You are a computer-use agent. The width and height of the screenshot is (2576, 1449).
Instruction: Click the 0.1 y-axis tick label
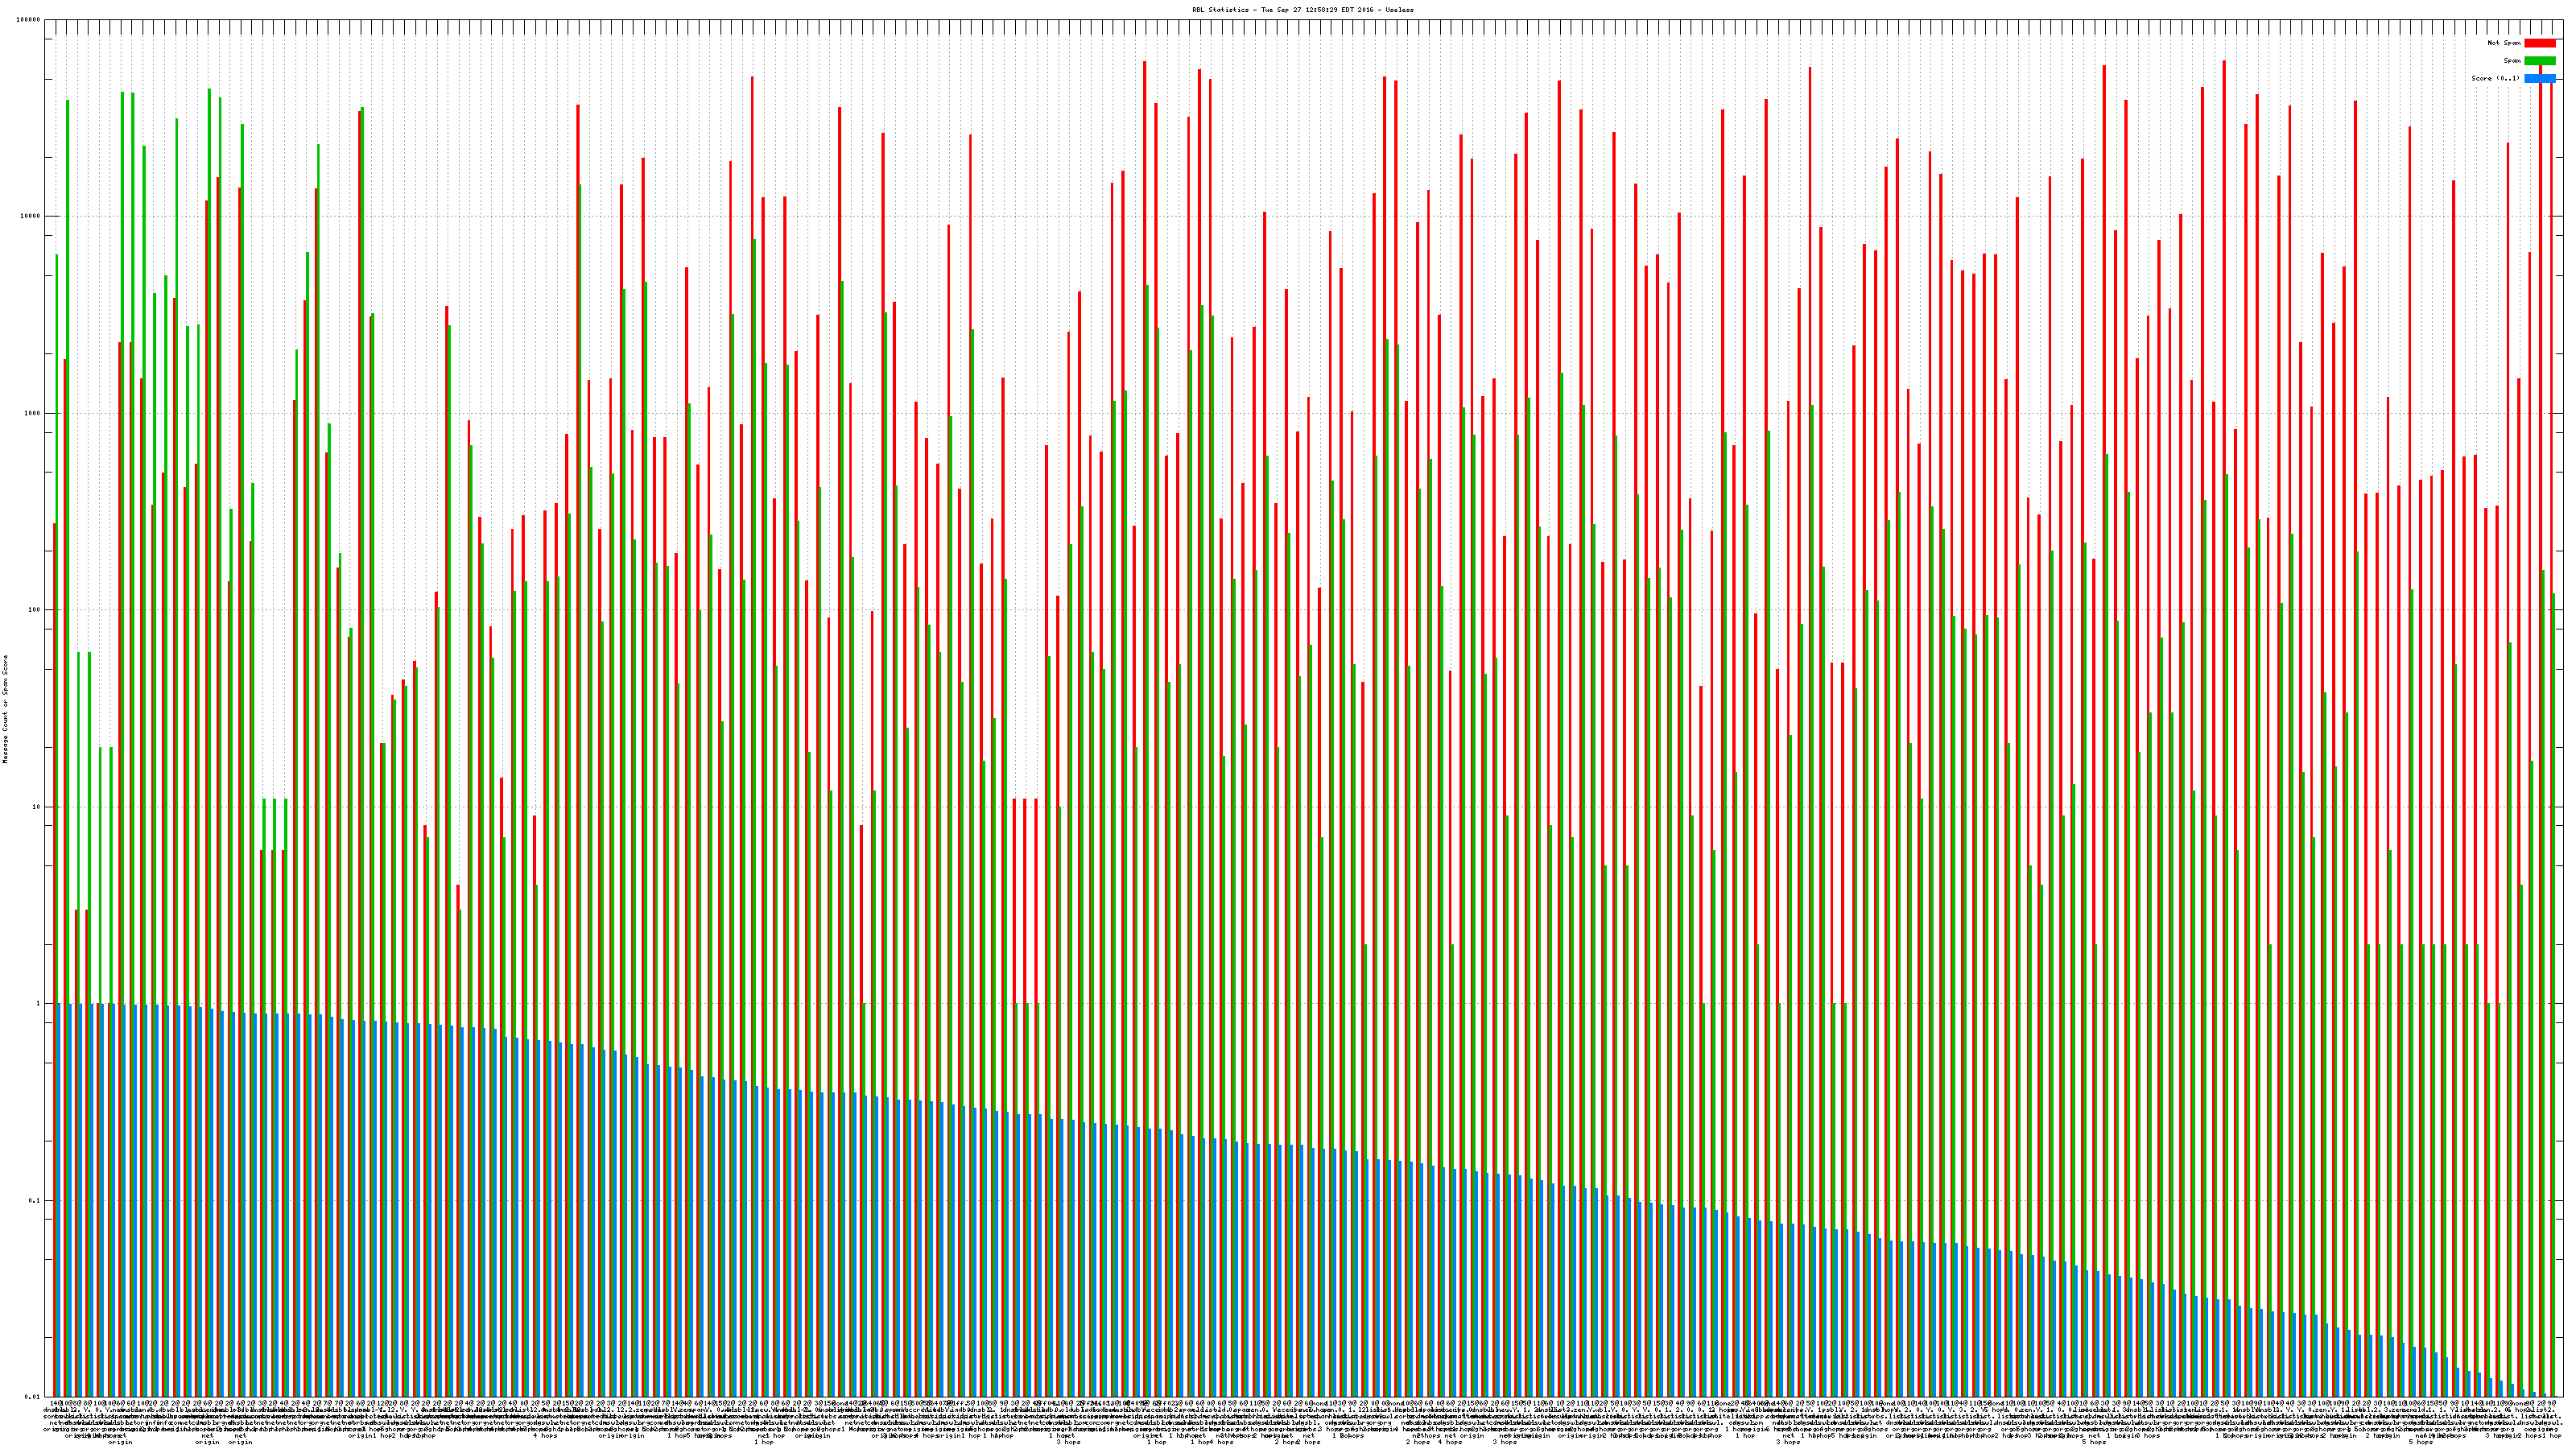(x=35, y=1200)
